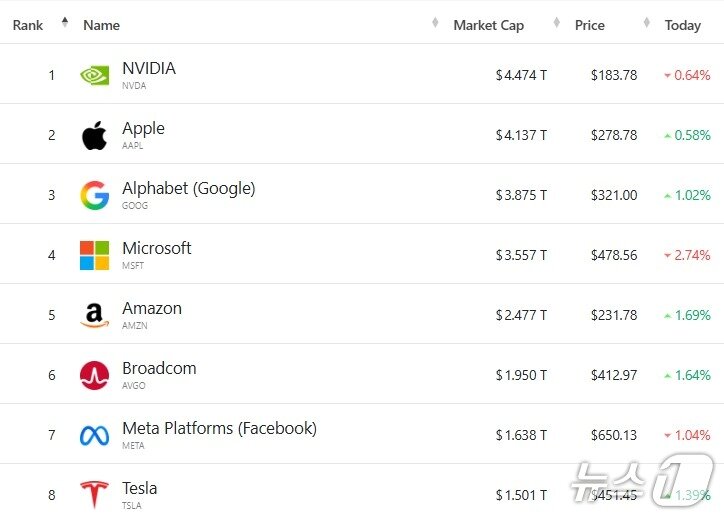Click the red Broadcom logo icon
Screen dimensions: 724x517
94,375
